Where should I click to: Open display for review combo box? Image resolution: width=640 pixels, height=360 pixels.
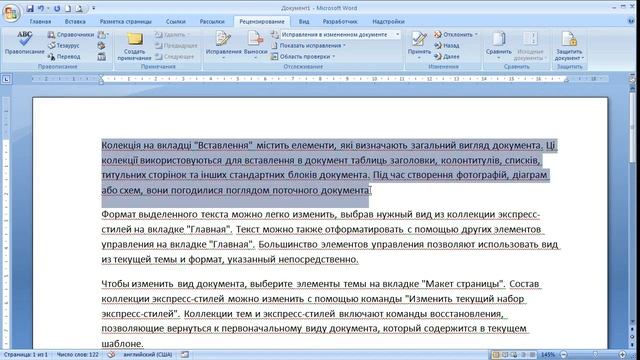340,35
